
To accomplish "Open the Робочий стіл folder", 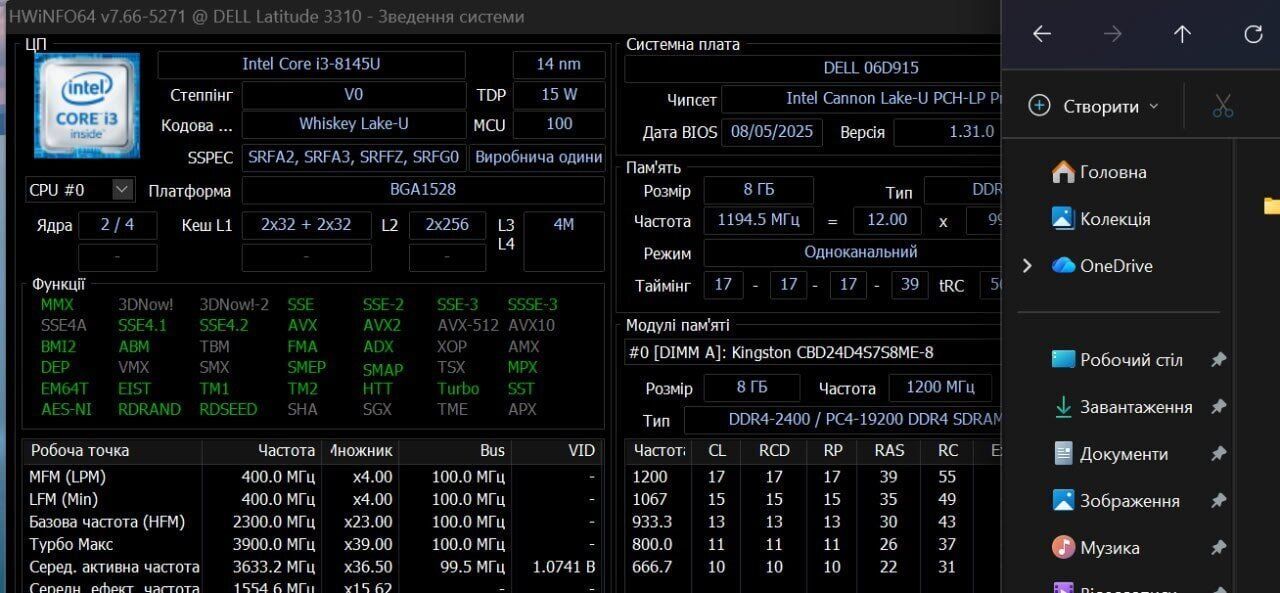I will [x=1130, y=360].
